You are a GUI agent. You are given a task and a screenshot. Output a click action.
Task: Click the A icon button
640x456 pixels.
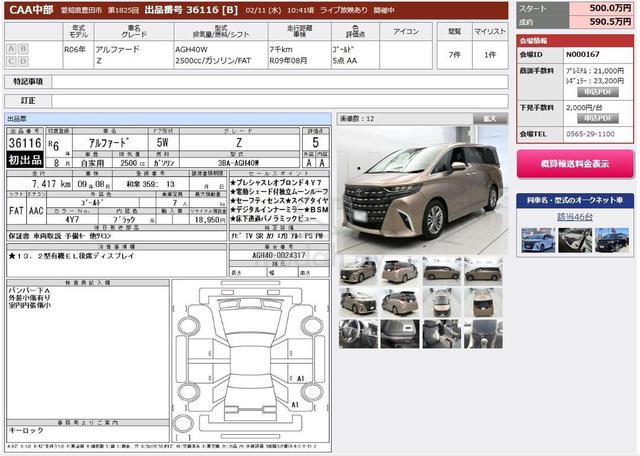click(x=11, y=49)
